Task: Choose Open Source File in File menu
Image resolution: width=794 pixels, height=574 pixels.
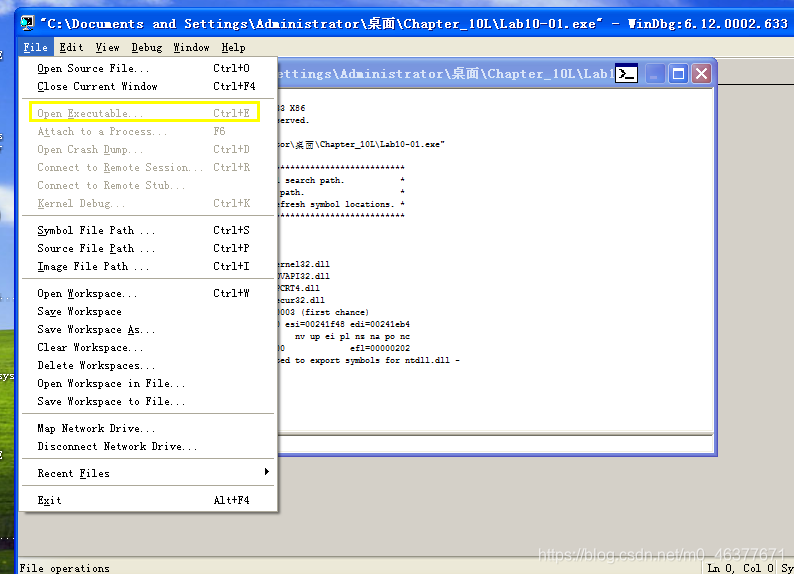Action: point(148,68)
